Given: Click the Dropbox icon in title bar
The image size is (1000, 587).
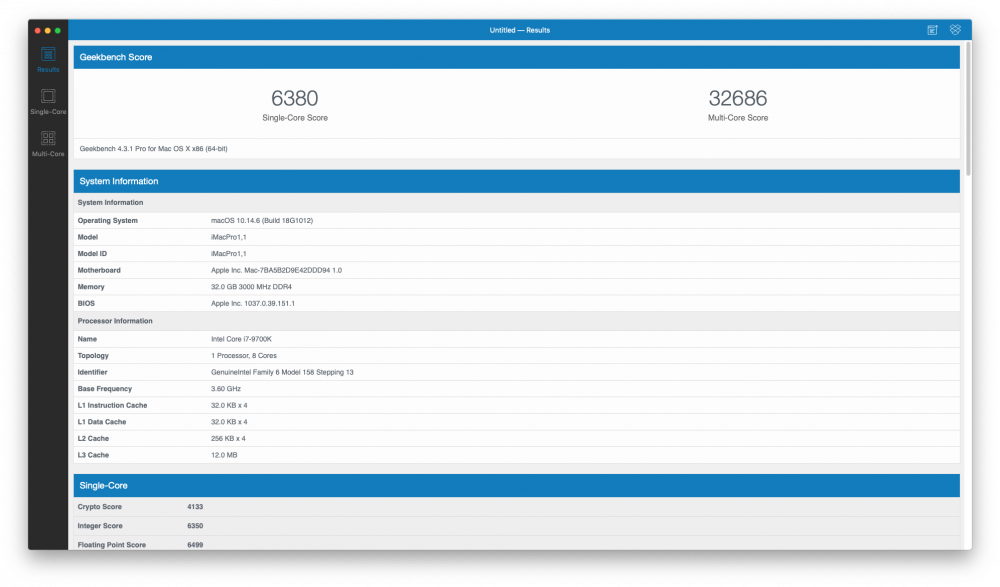Looking at the screenshot, I should click(x=955, y=29).
